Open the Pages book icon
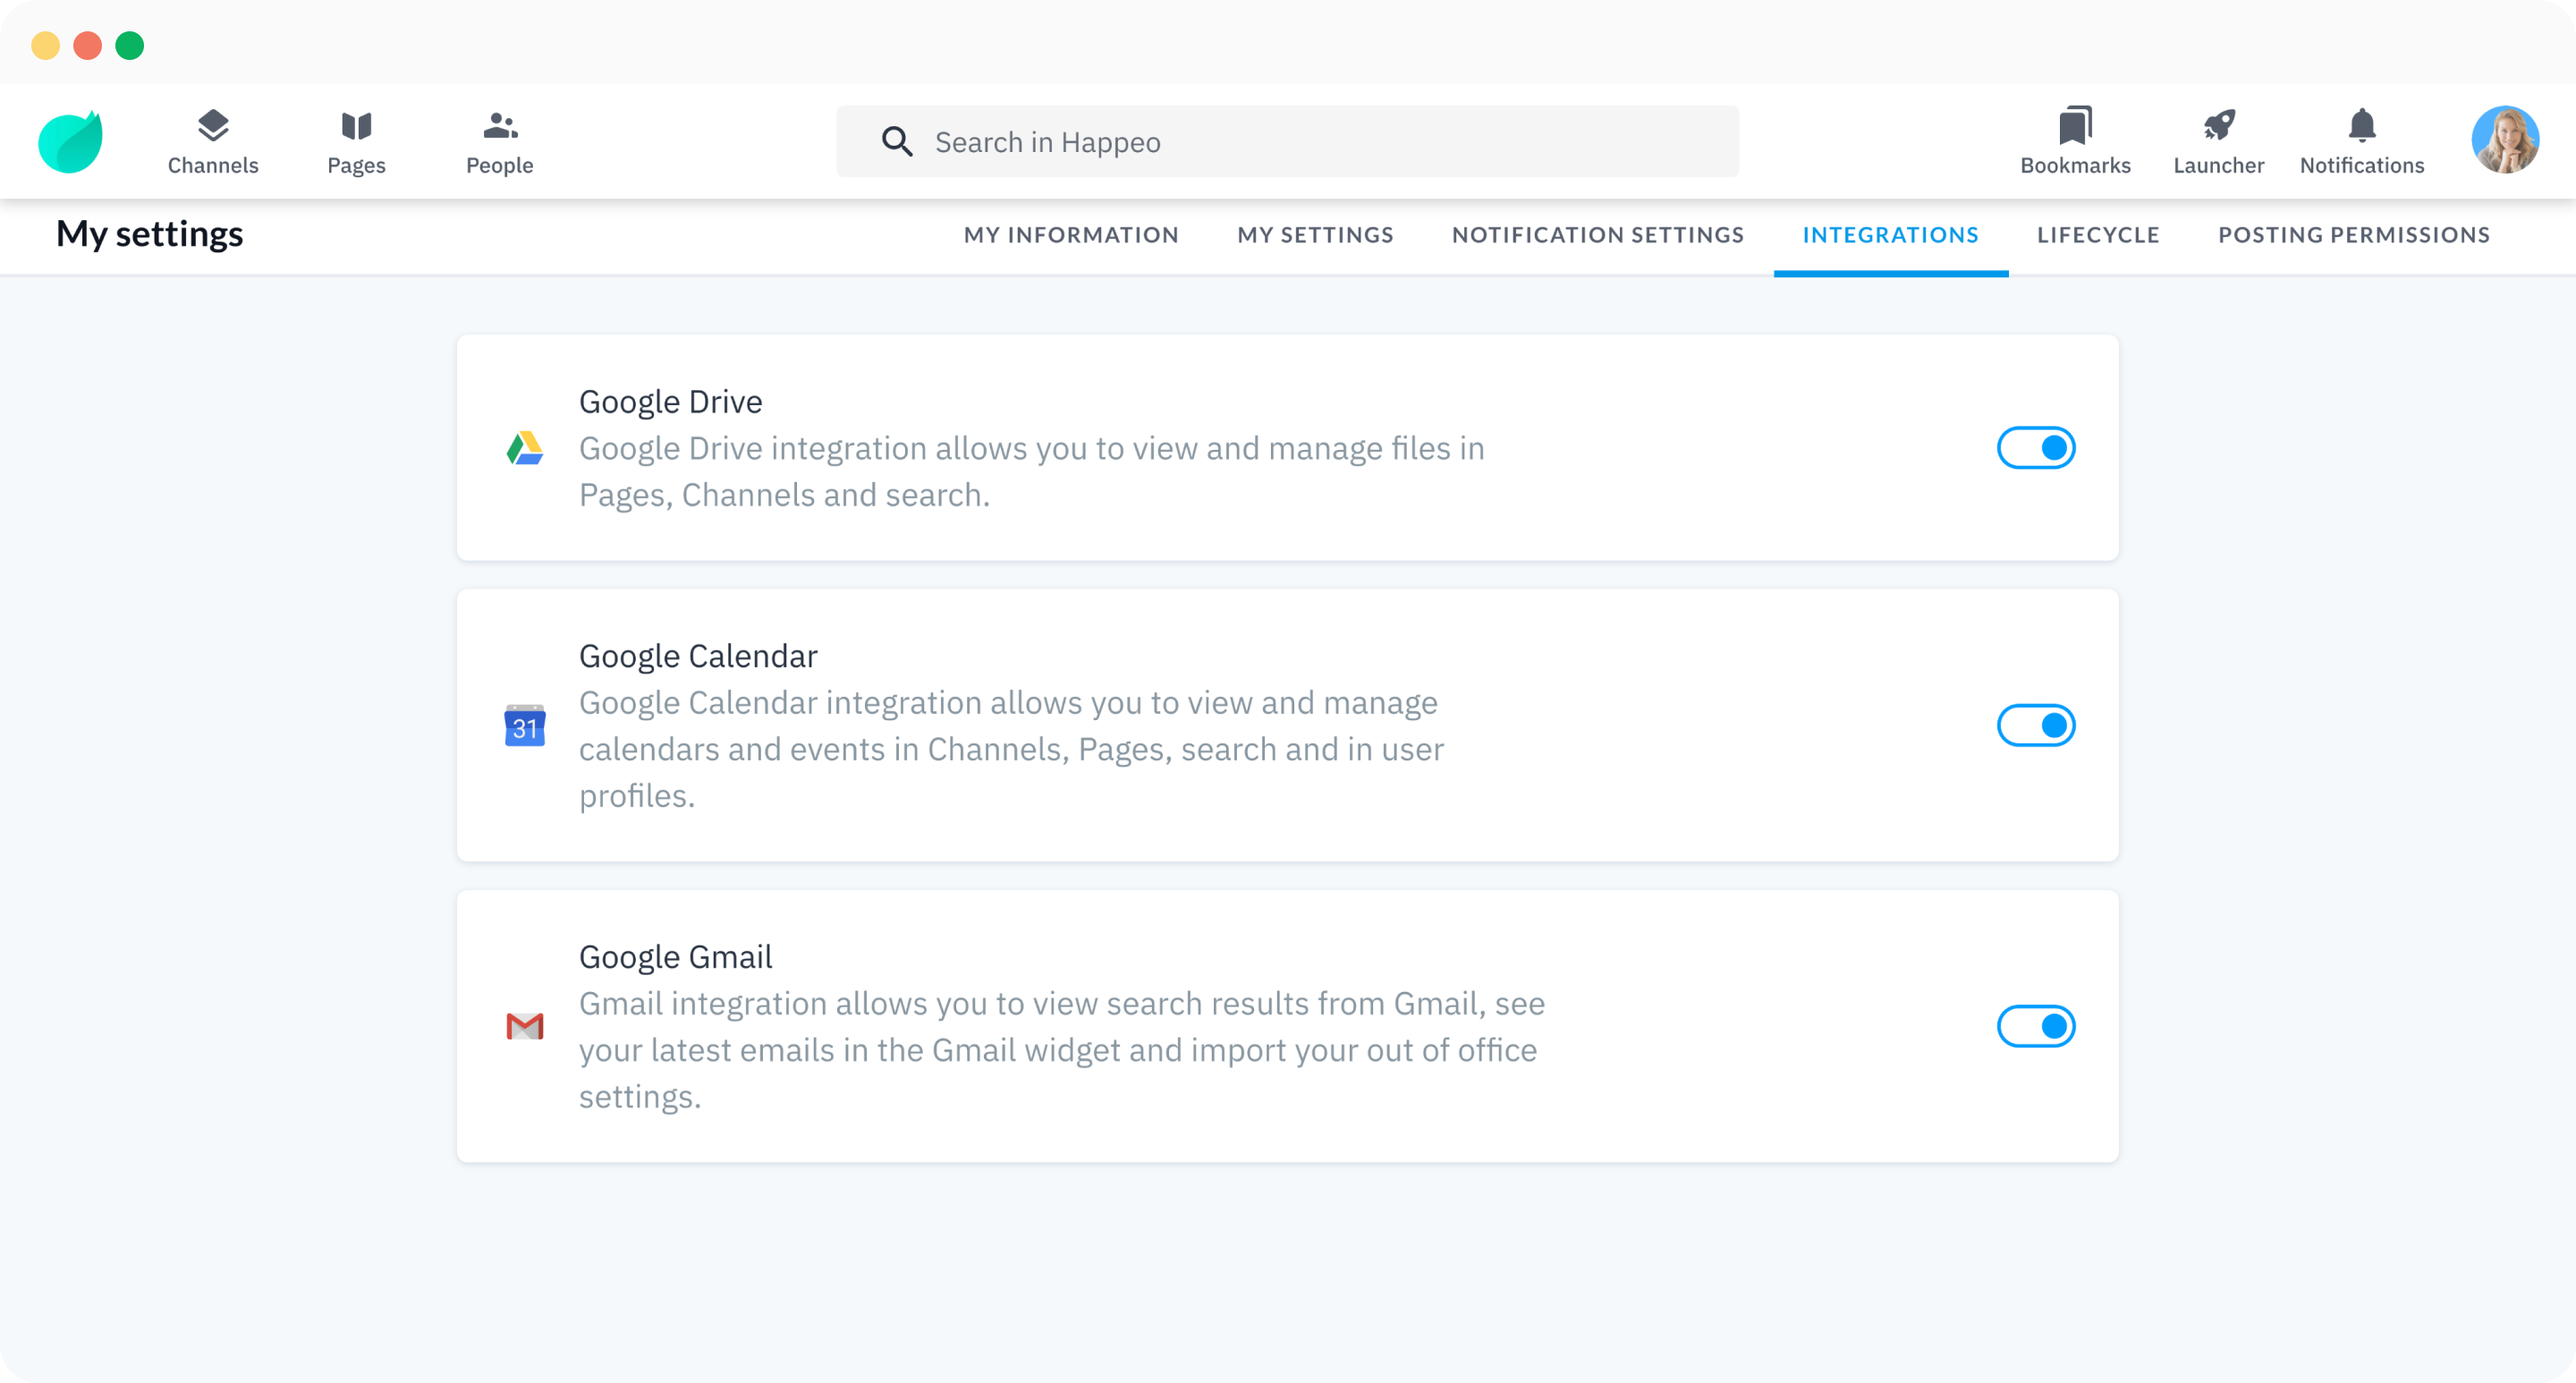The width and height of the screenshot is (2576, 1383). [x=356, y=141]
